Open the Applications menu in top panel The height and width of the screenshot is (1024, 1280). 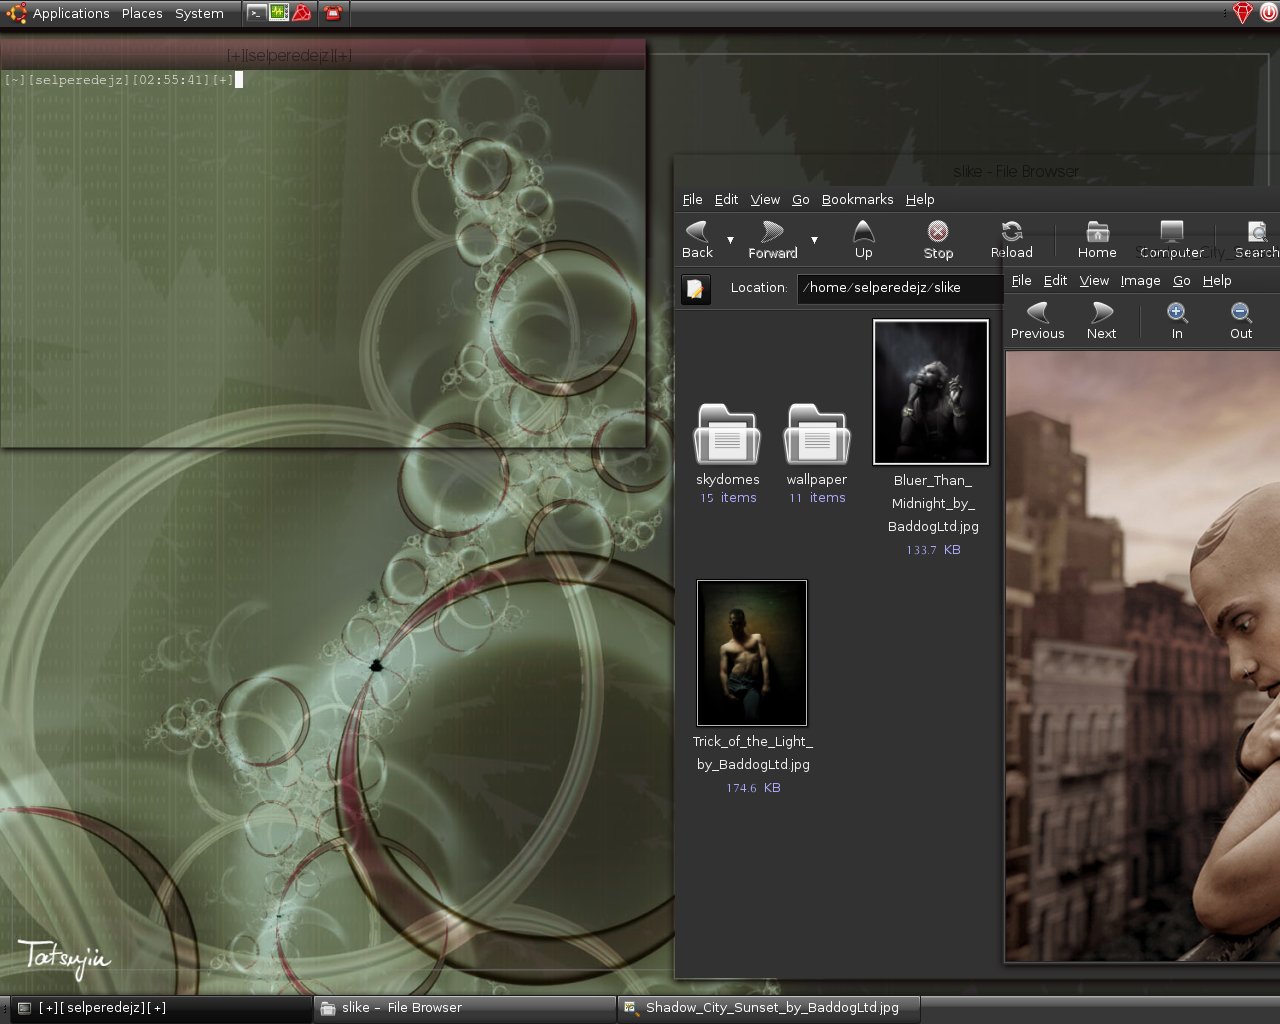point(71,13)
